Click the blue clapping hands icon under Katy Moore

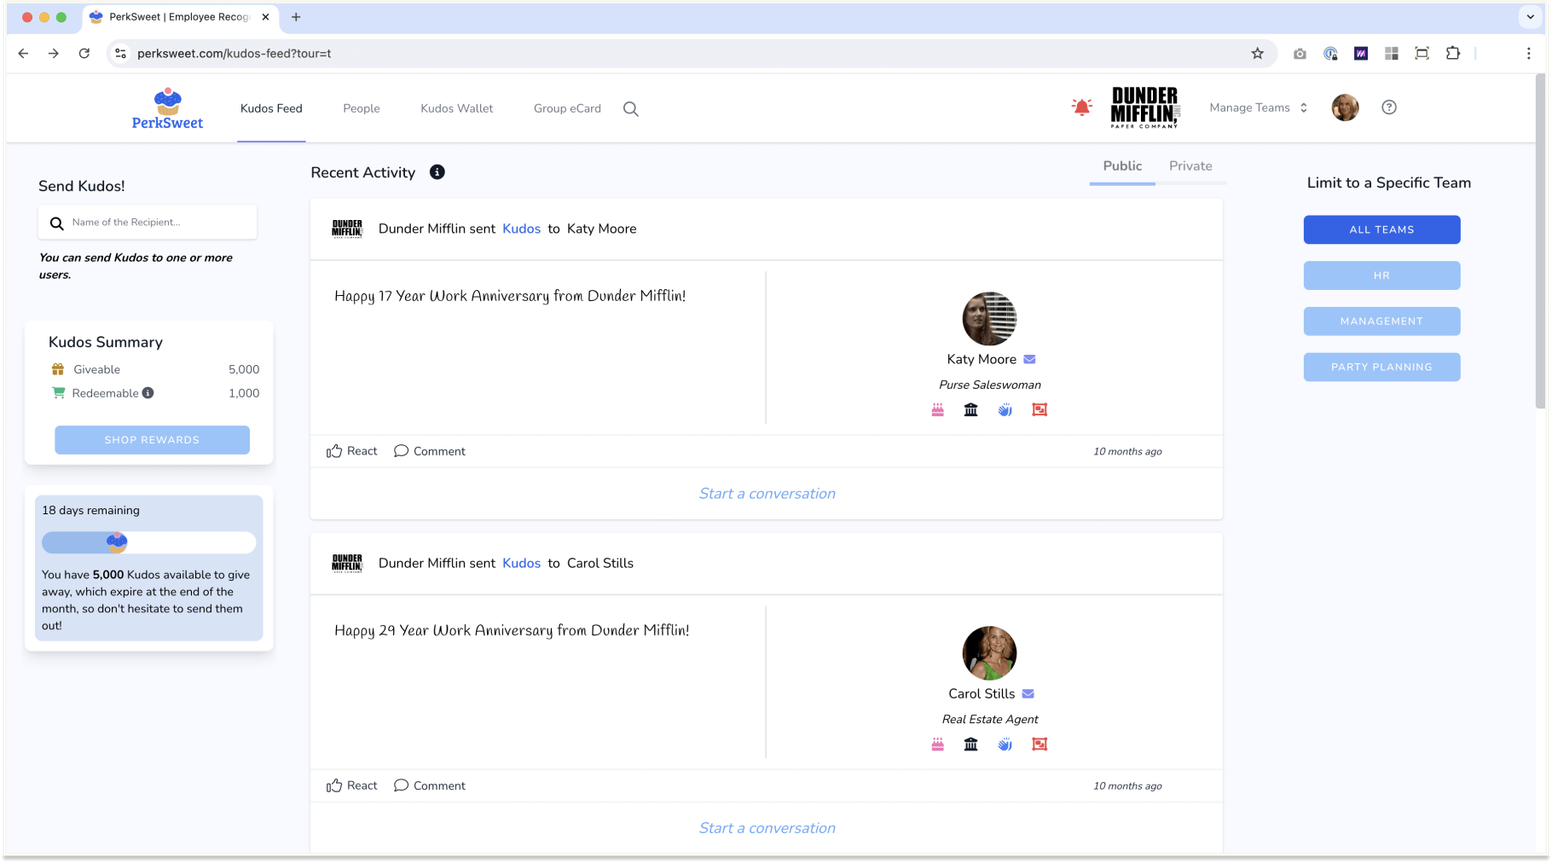point(1005,410)
